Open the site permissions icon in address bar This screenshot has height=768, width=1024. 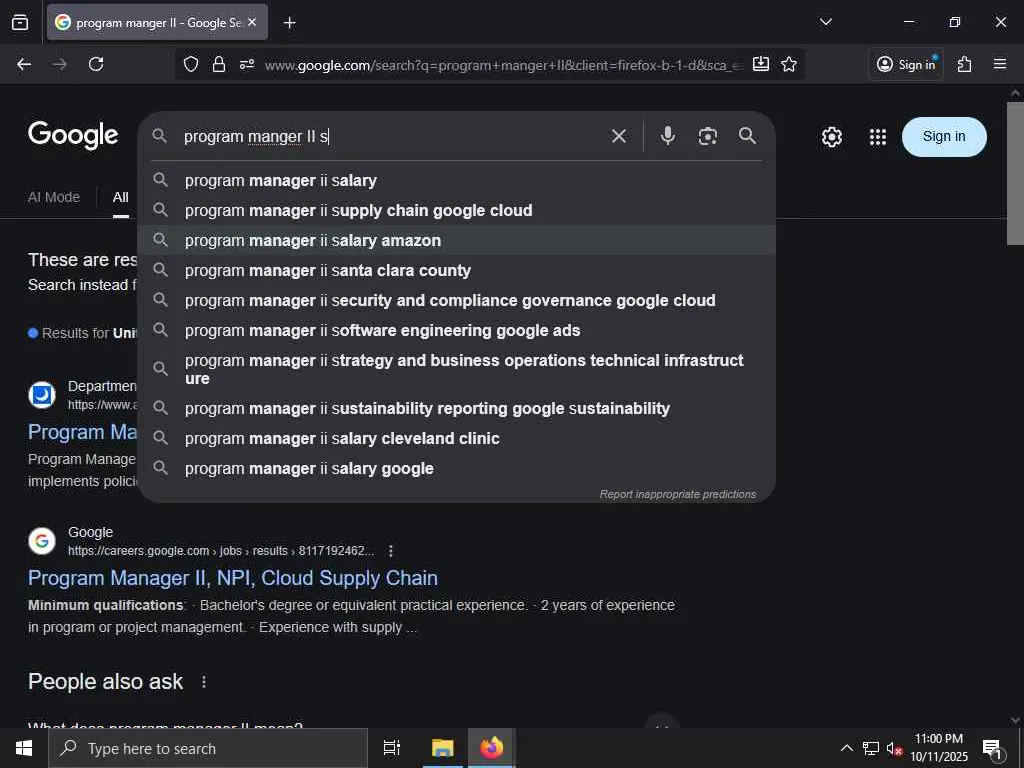tap(247, 64)
